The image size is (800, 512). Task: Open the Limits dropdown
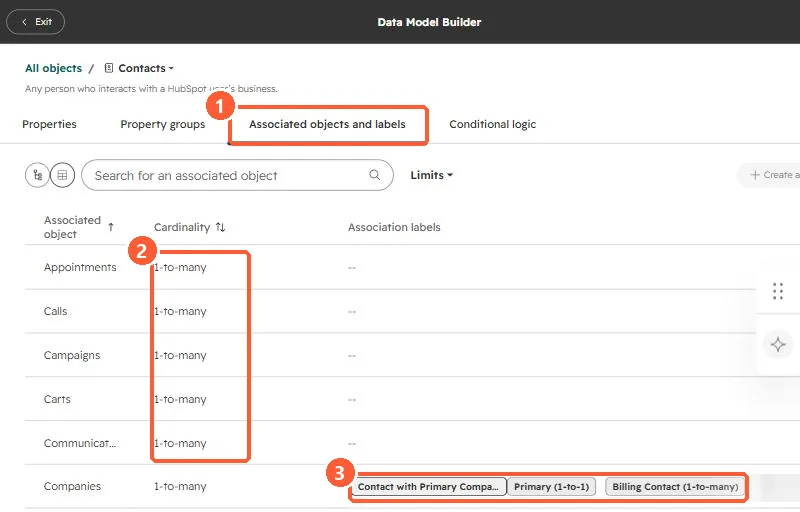(x=432, y=175)
